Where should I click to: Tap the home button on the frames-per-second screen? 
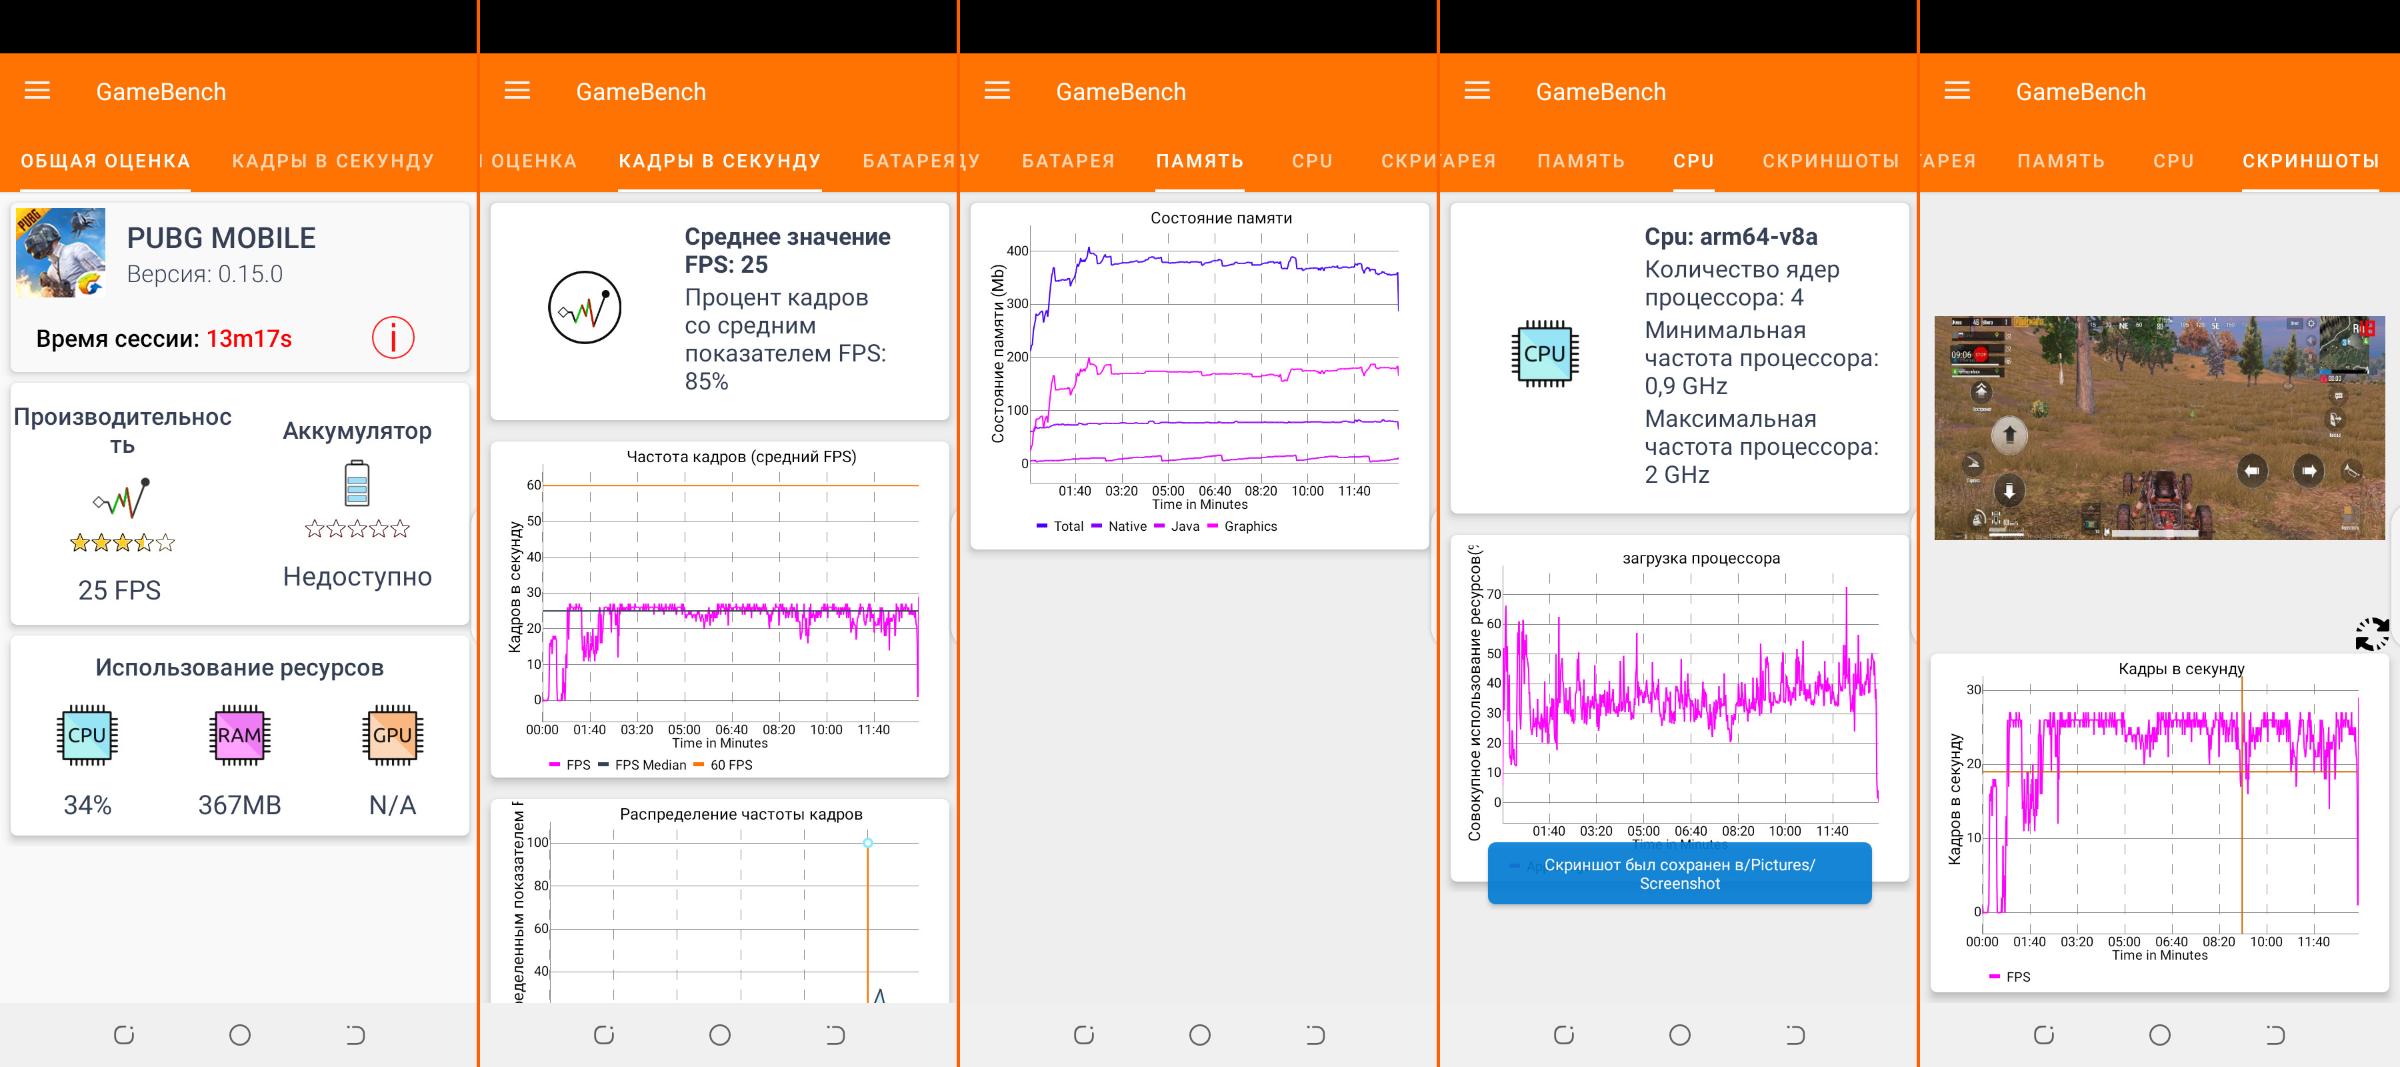(x=720, y=1035)
